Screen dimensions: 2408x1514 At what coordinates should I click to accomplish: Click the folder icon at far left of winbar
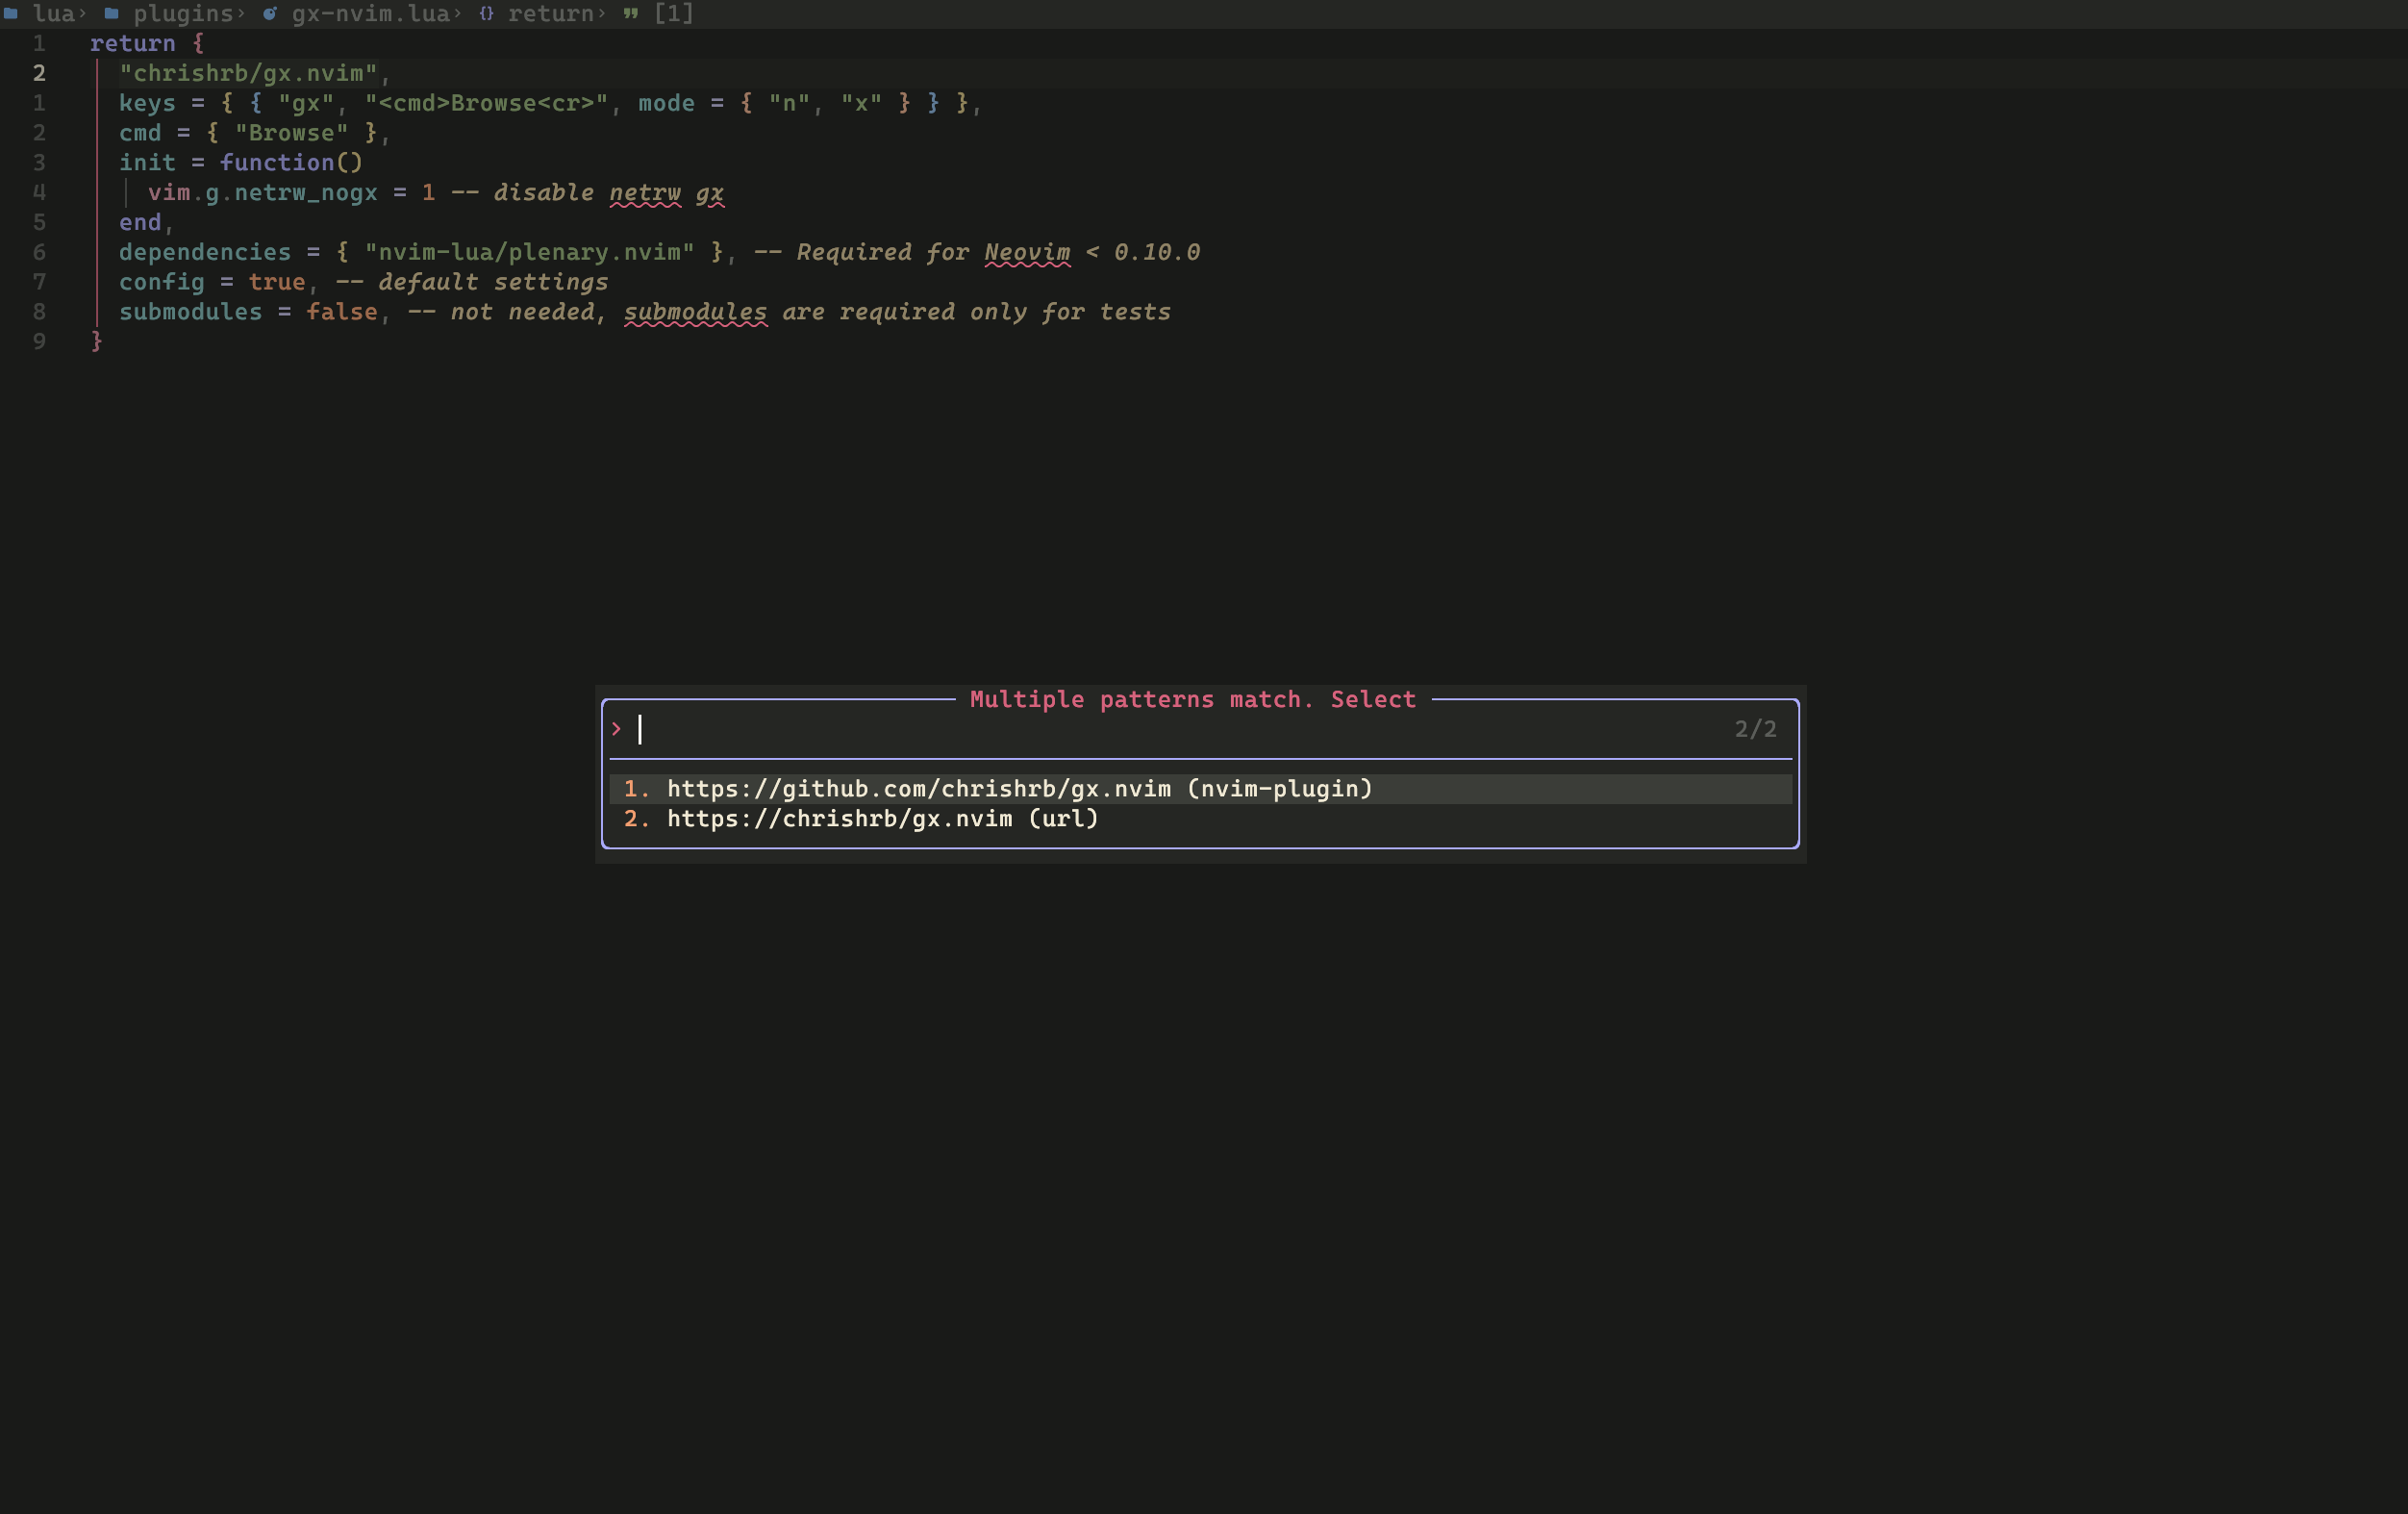click(x=12, y=13)
